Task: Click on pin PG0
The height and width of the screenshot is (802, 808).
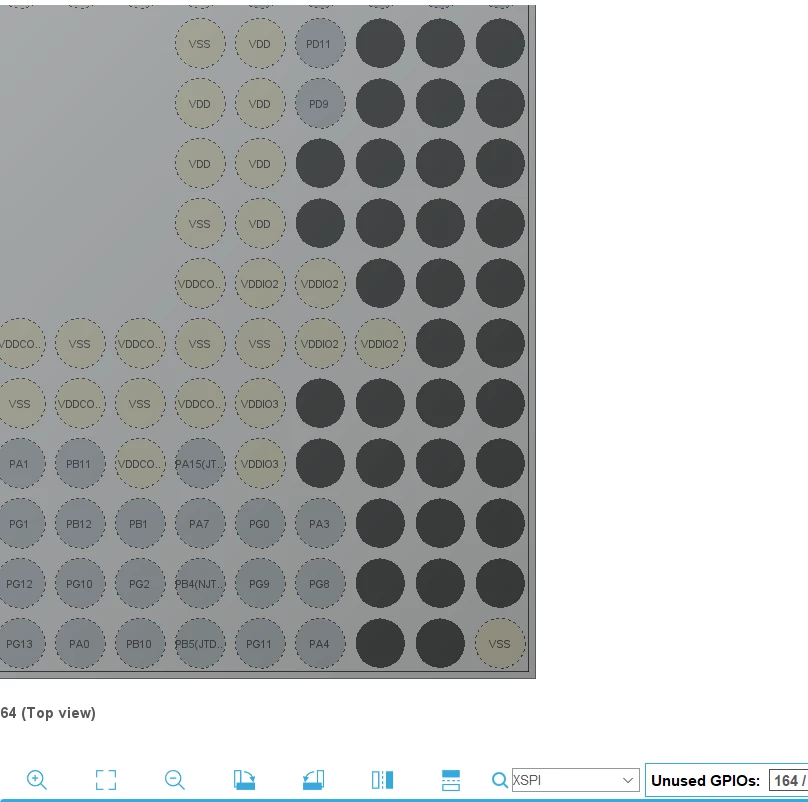Action: pos(260,524)
